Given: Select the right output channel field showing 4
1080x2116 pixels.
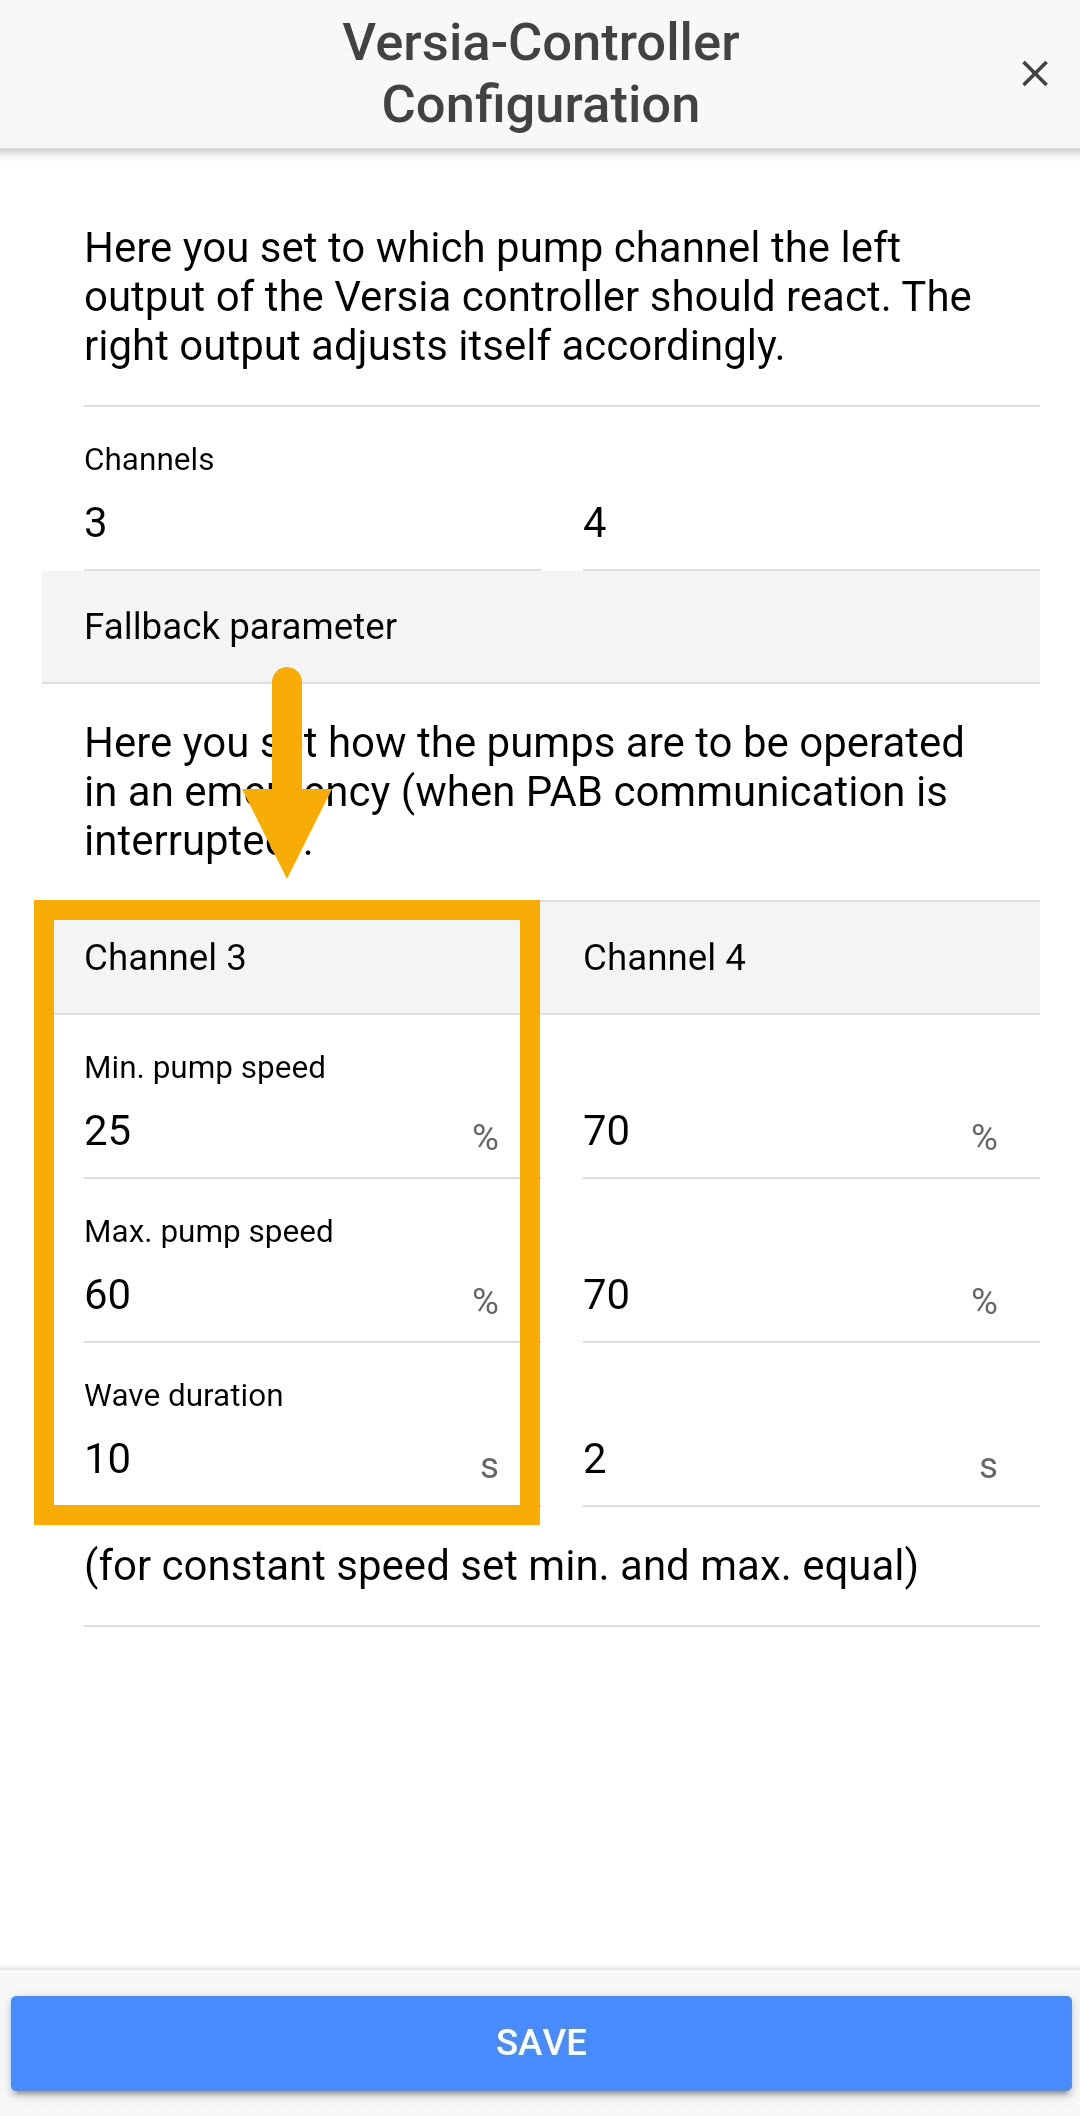Looking at the screenshot, I should coord(810,523).
